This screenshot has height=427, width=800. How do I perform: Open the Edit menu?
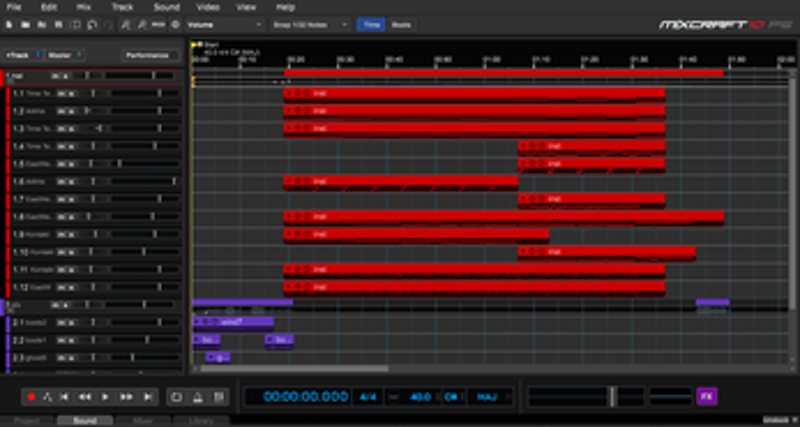(49, 8)
